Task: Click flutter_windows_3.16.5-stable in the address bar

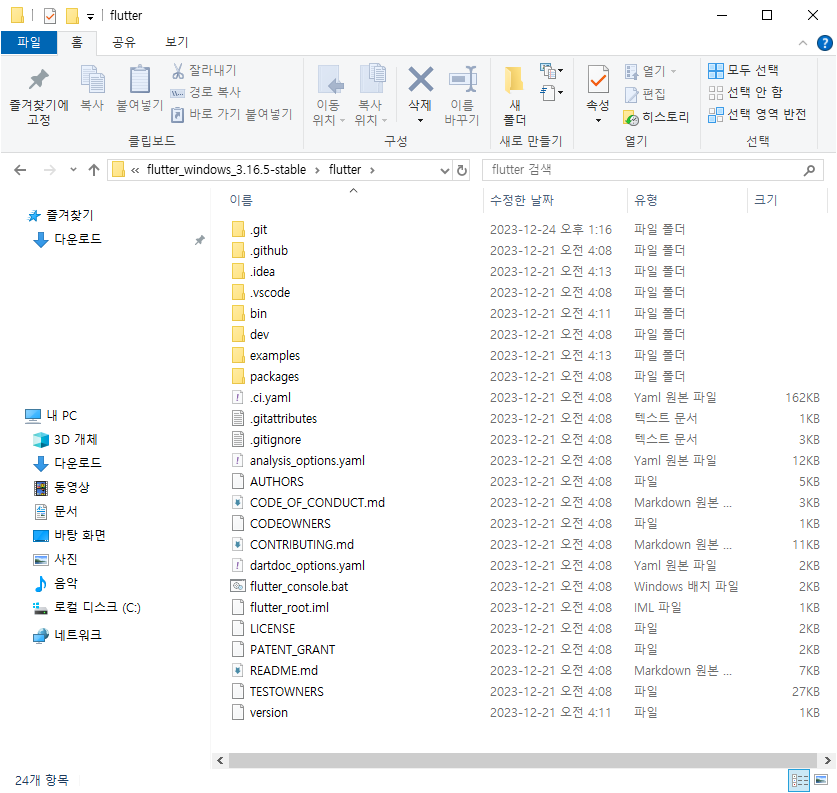Action: pos(226,170)
